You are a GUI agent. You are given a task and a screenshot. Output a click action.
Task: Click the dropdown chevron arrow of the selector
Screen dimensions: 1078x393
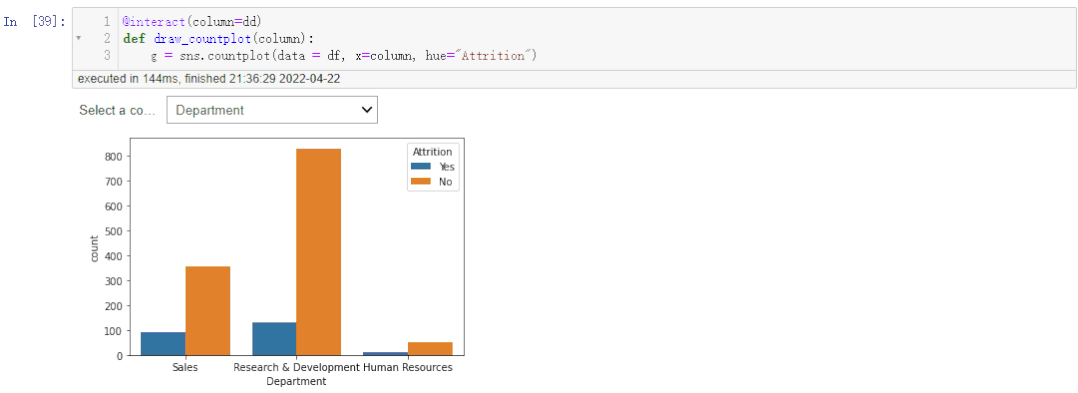click(367, 110)
